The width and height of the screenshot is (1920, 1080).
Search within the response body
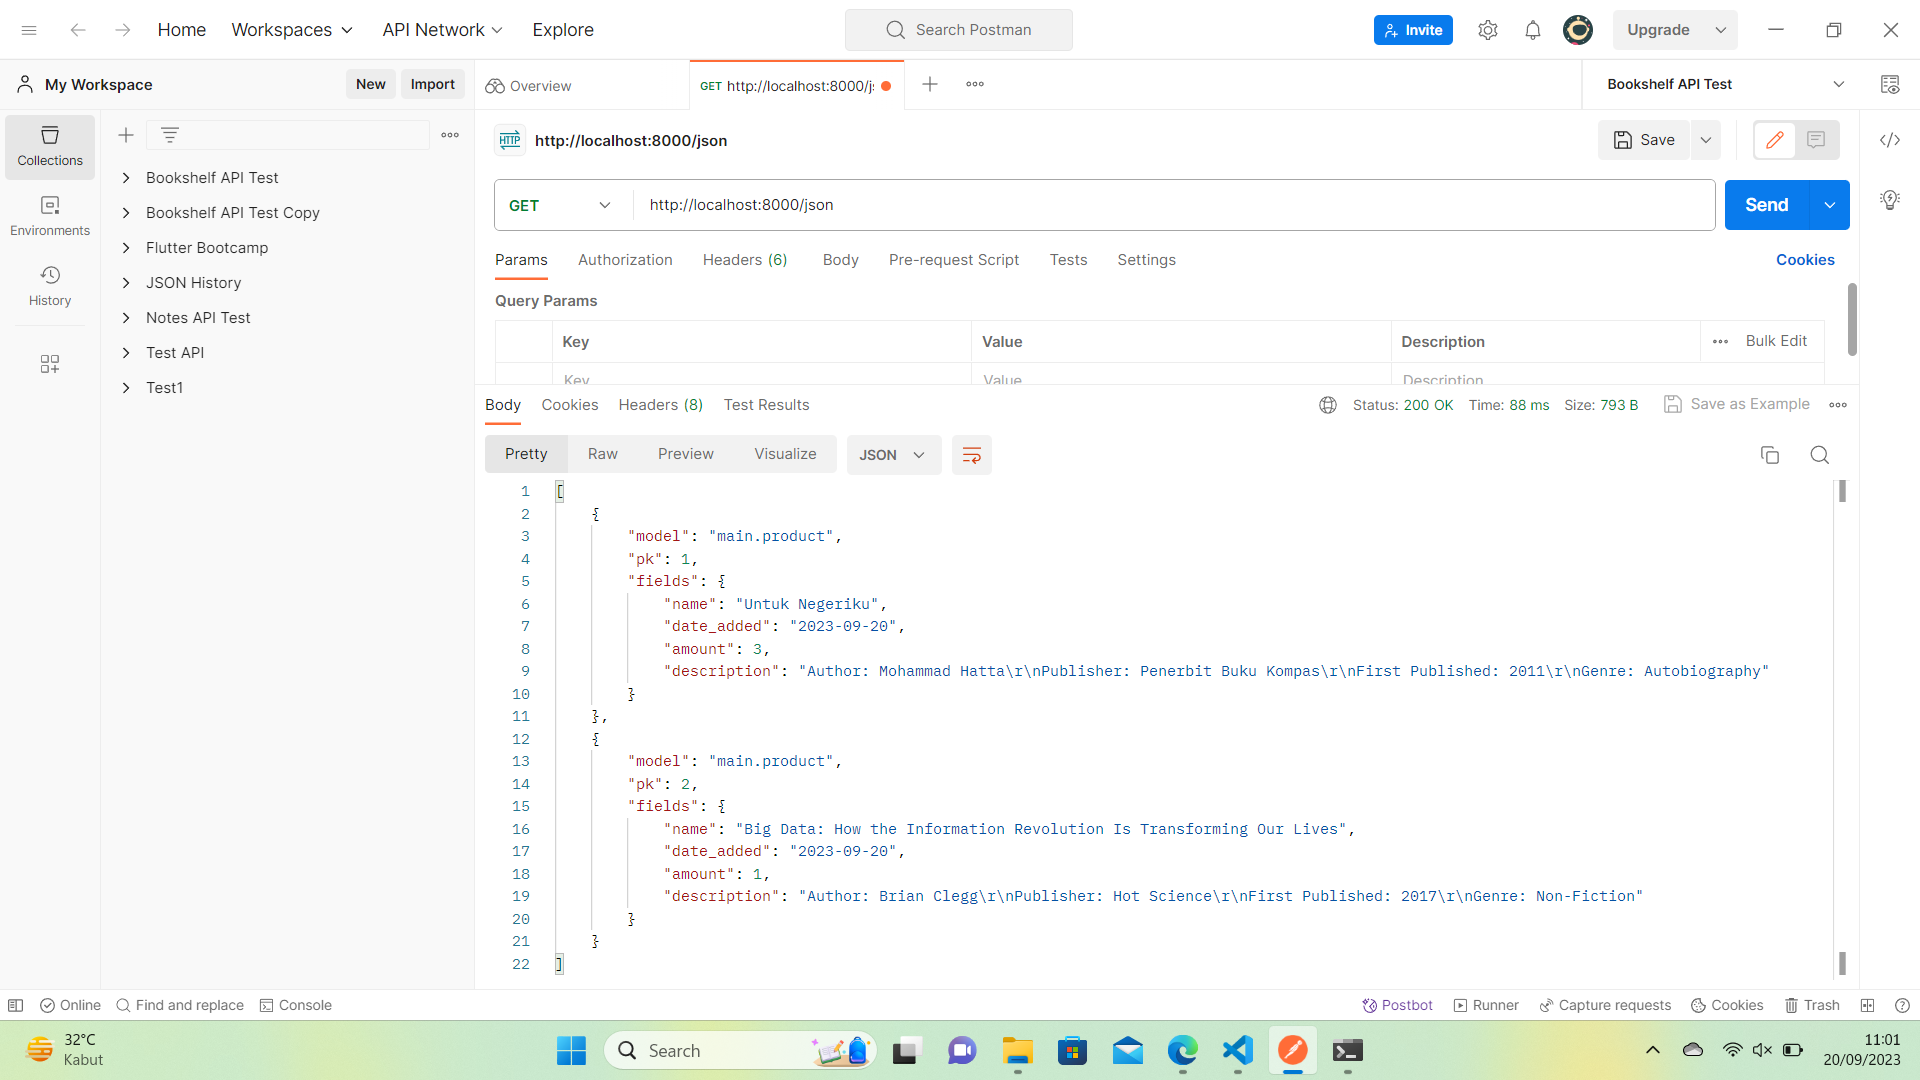[1819, 455]
